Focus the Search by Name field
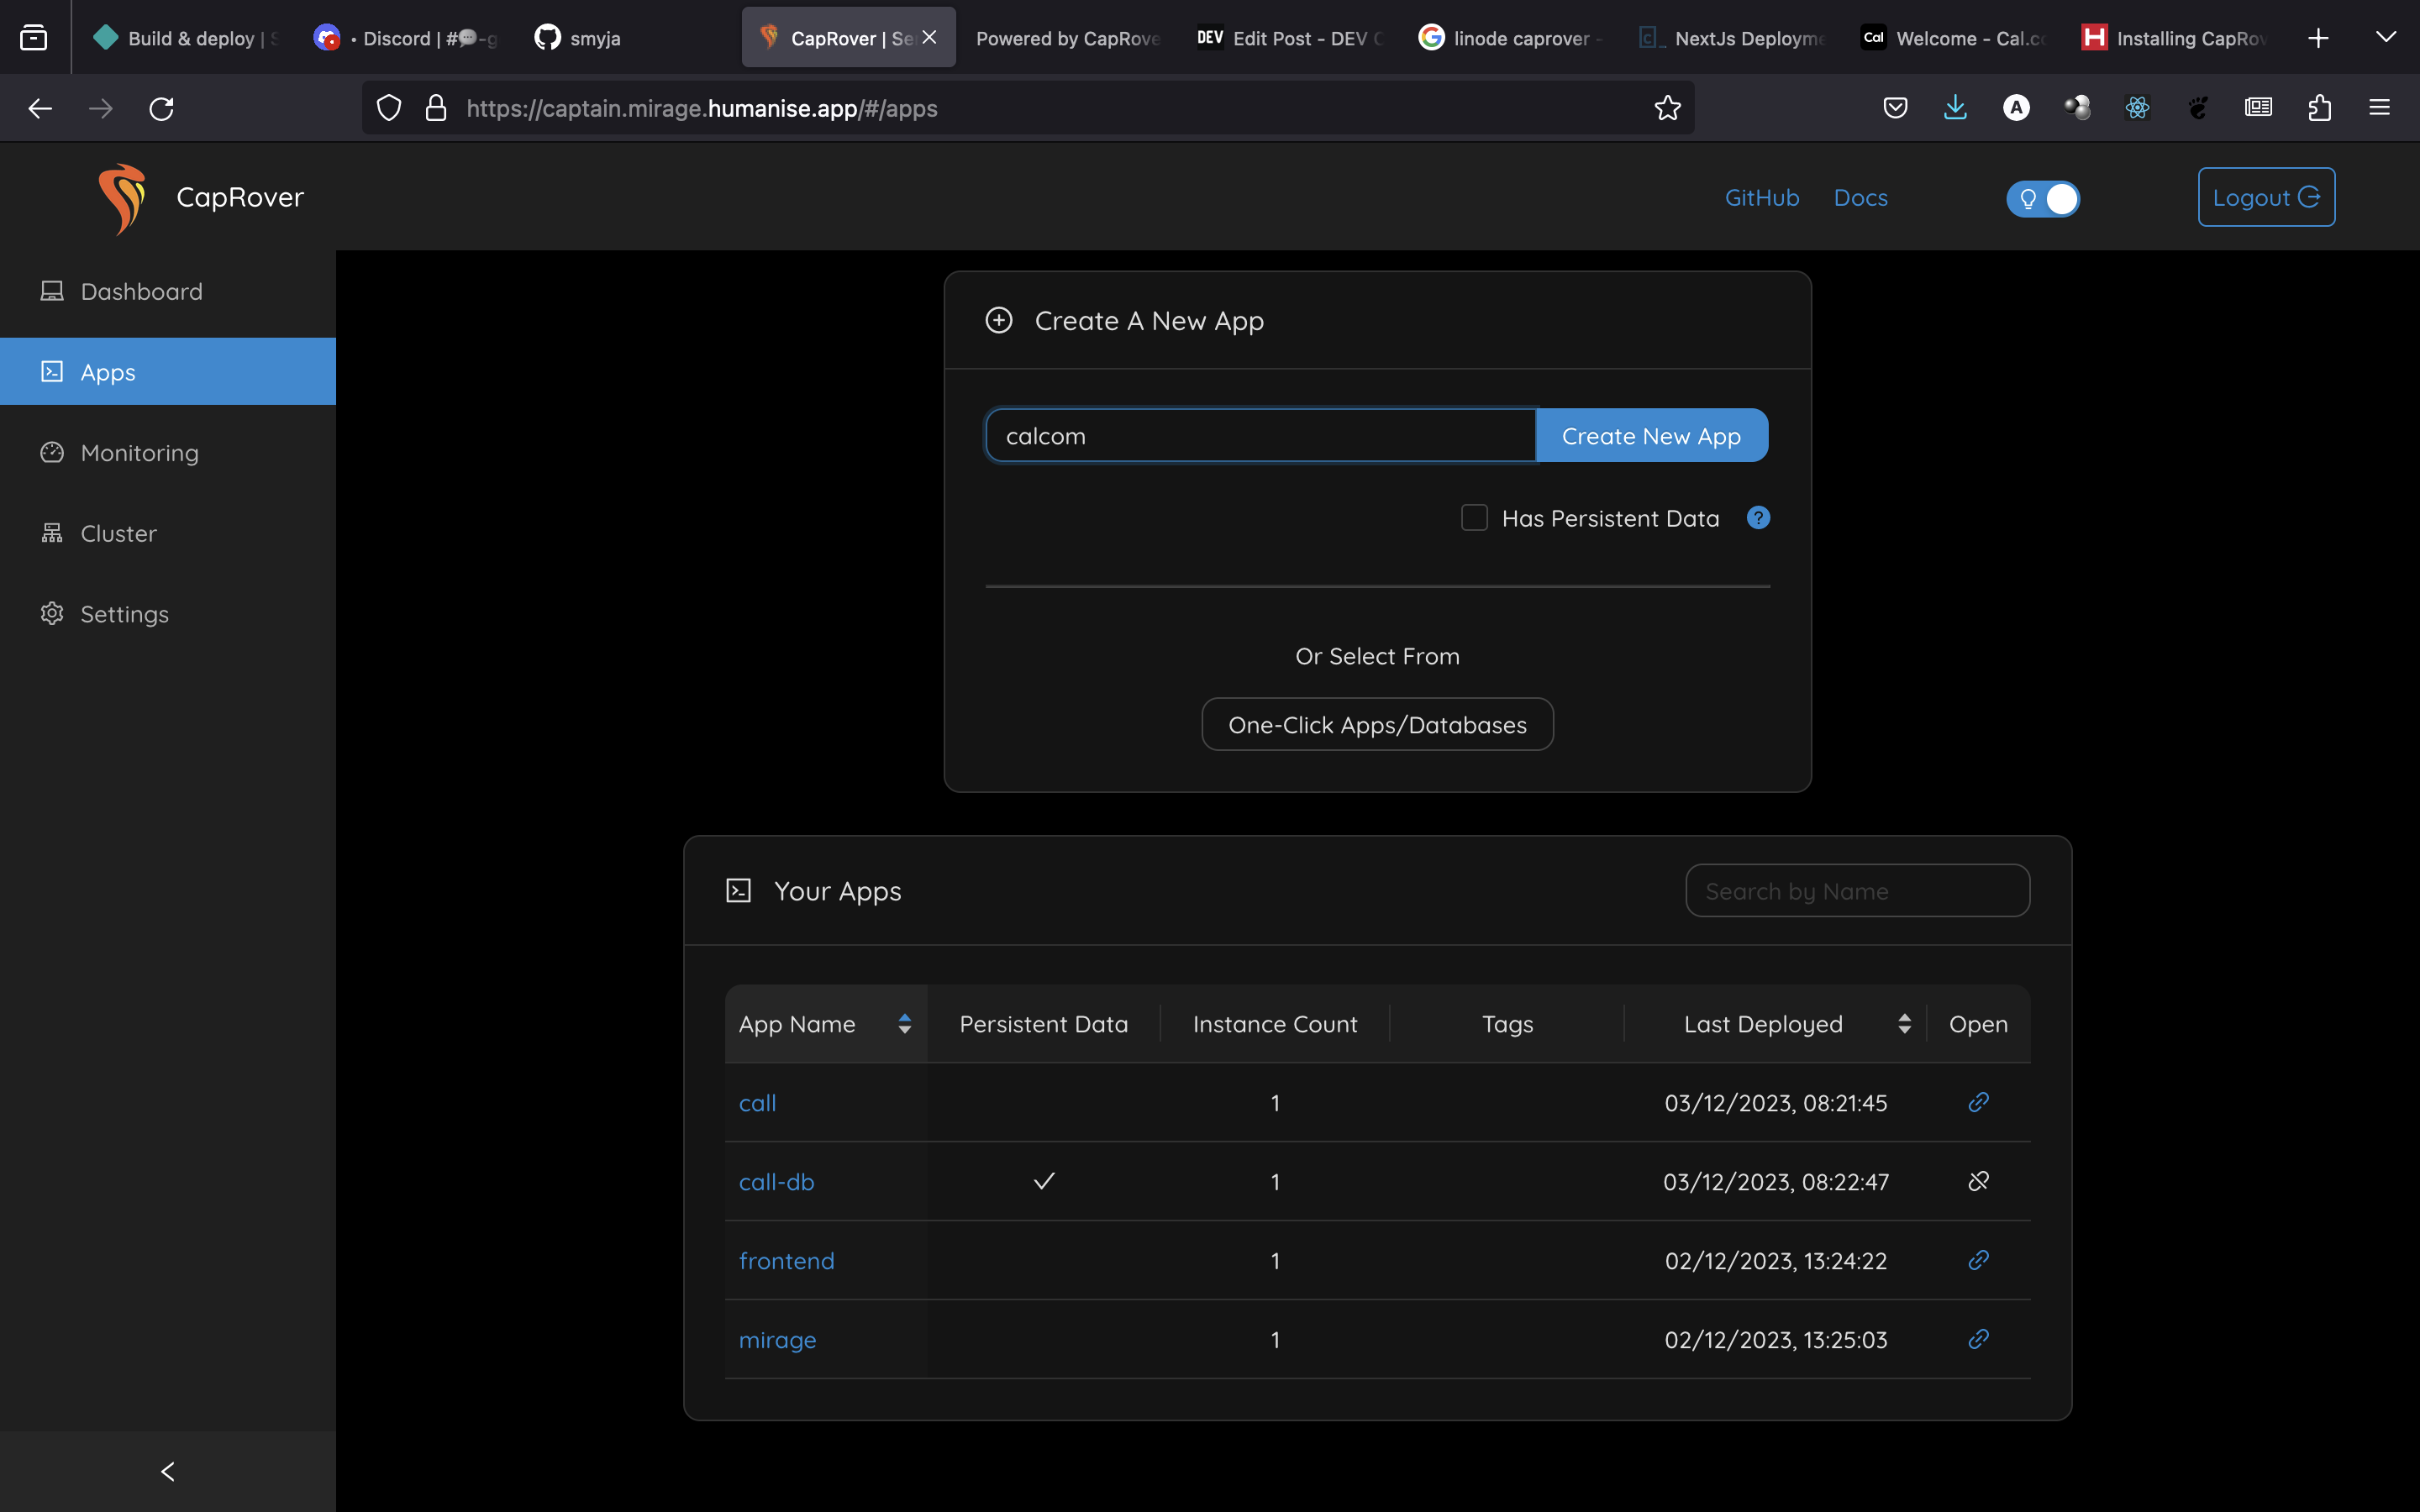This screenshot has height=1512, width=2420. pos(1857,891)
